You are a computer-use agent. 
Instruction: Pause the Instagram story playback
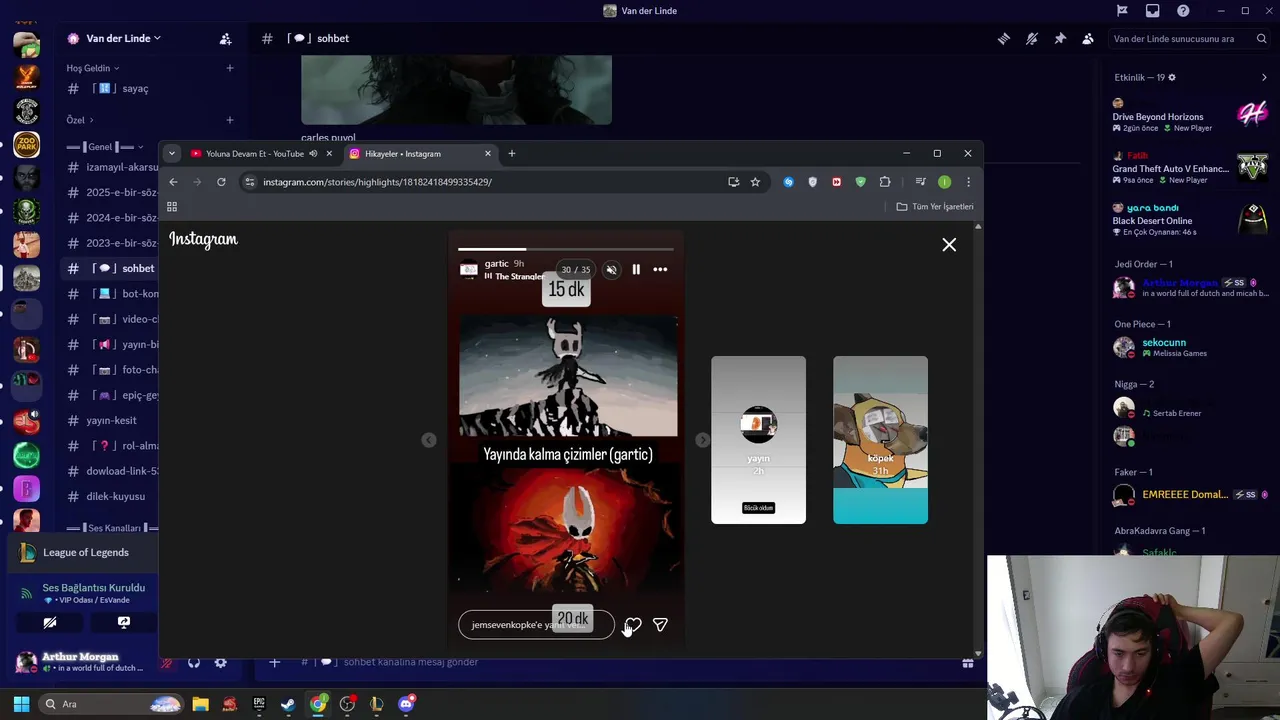636,269
